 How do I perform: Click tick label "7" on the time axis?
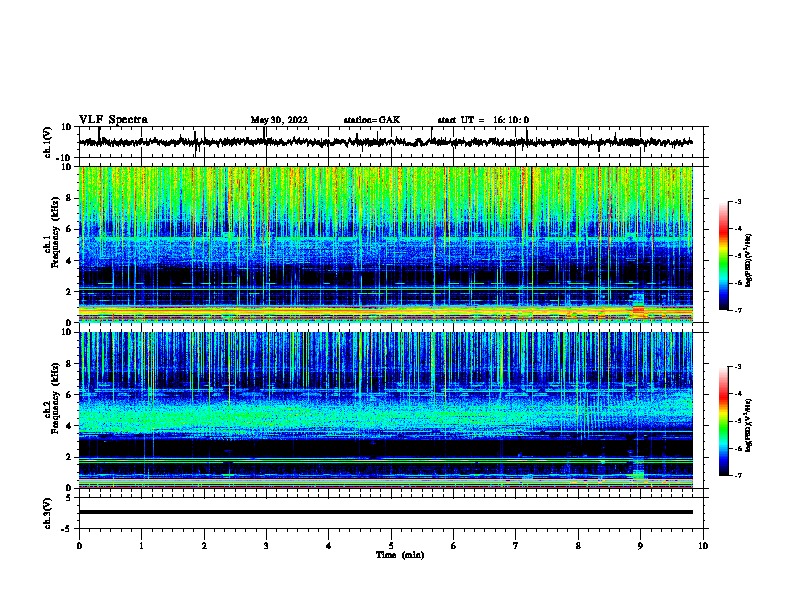click(x=516, y=546)
